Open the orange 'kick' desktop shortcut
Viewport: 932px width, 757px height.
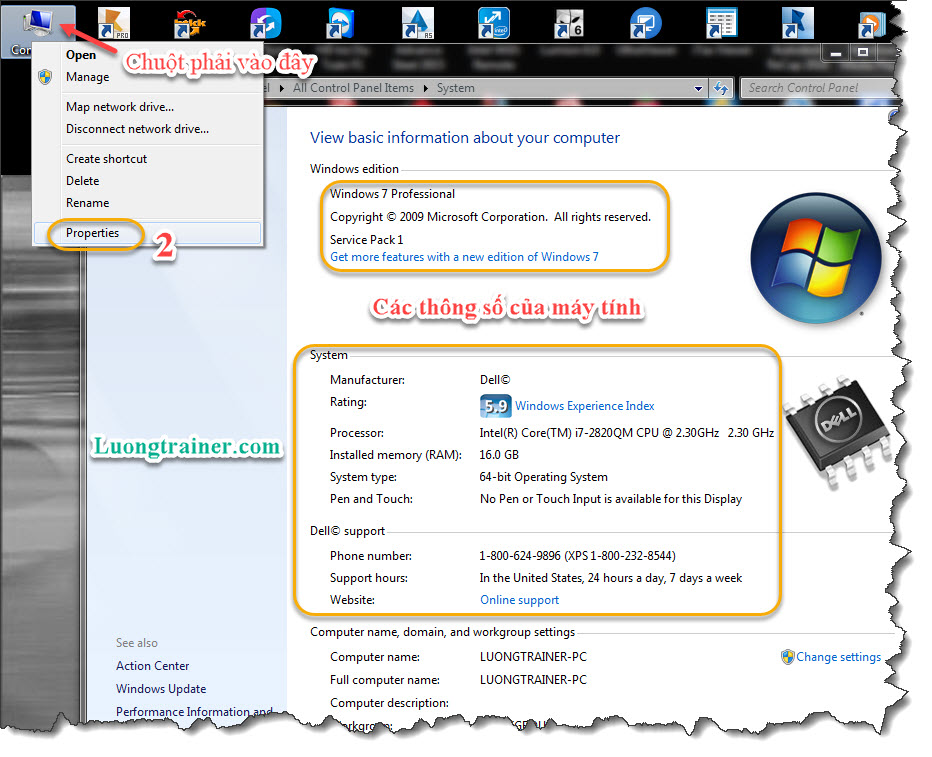190,24
